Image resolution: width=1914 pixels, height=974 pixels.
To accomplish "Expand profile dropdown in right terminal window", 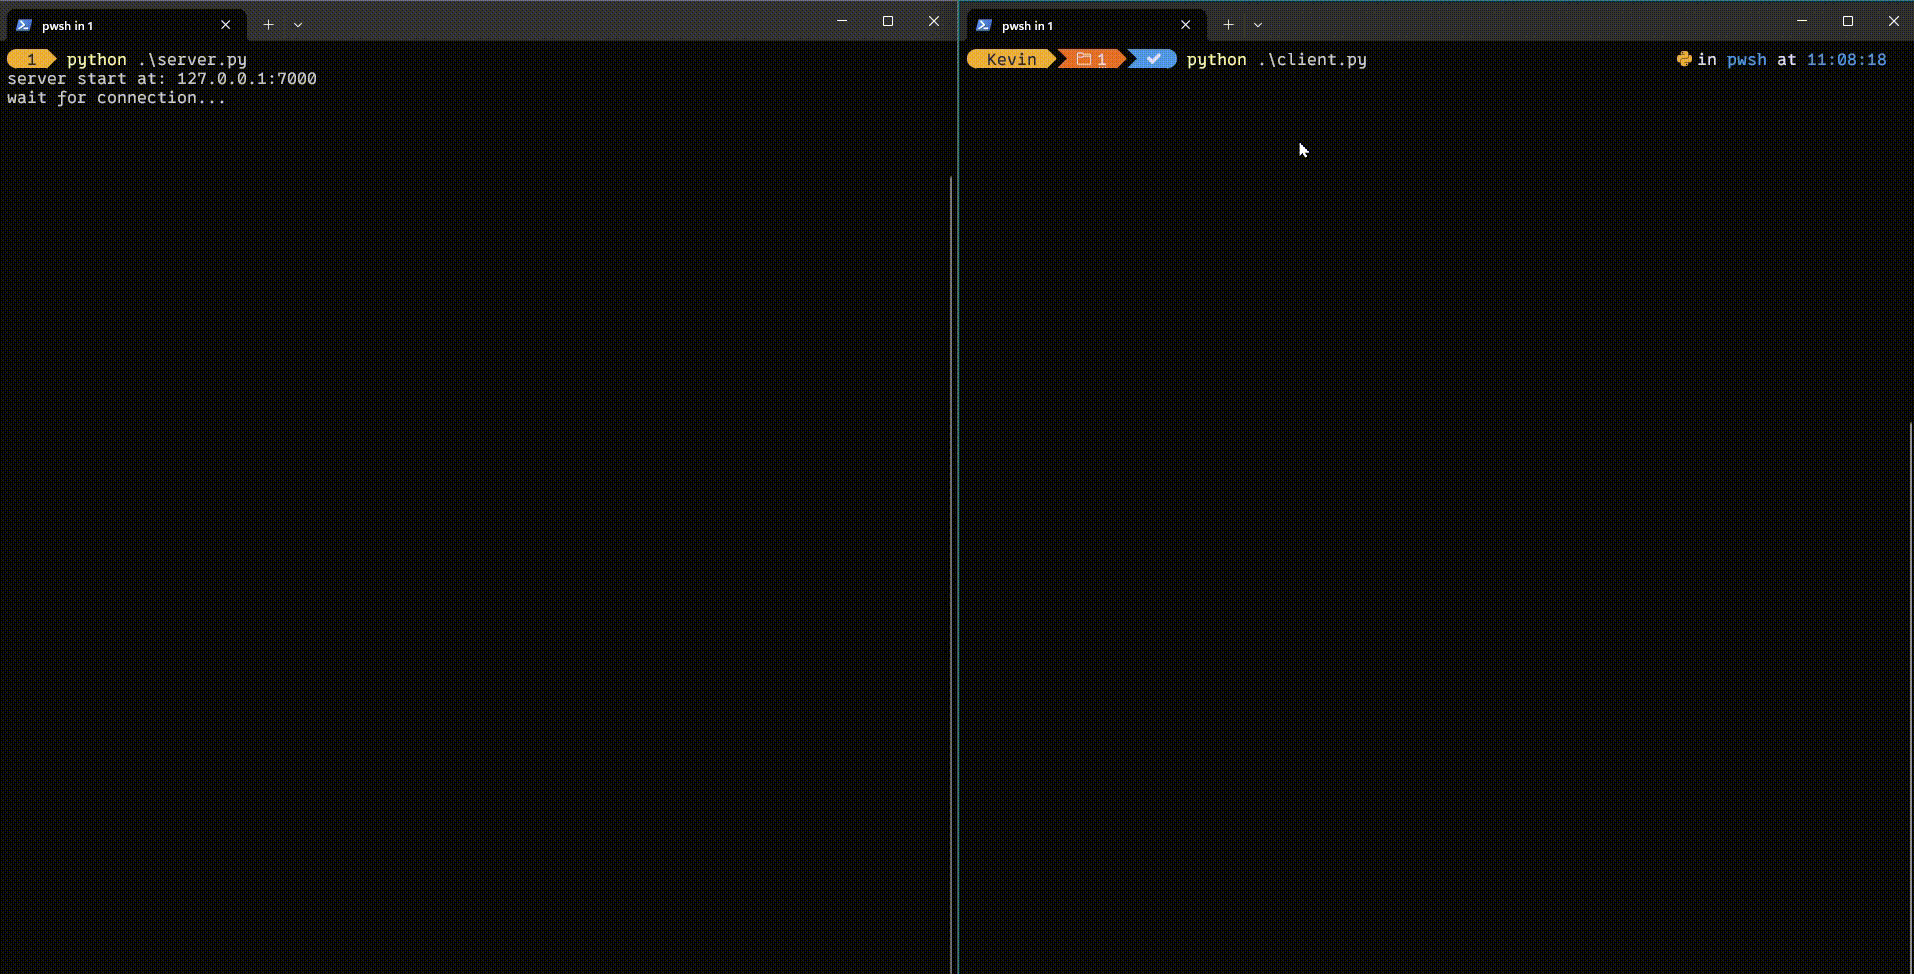I will 1258,25.
